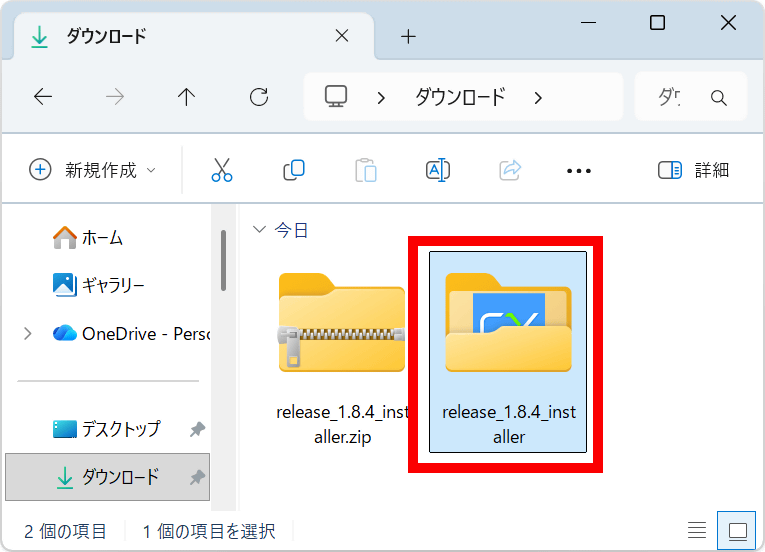Toggle the 詳細 details pane
Image resolution: width=765 pixels, height=552 pixels.
coord(693,170)
